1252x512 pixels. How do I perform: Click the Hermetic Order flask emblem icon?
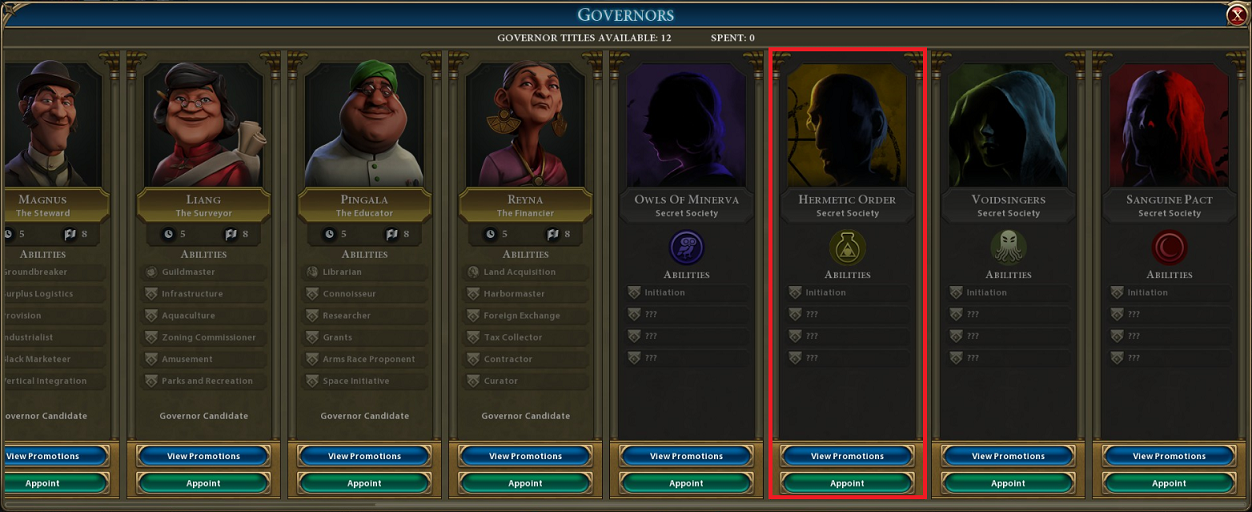pos(847,248)
